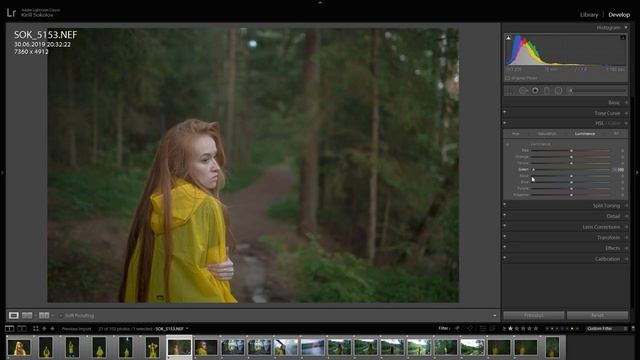The width and height of the screenshot is (640, 360).
Task: Open the Saturation tab in HSL
Action: pos(547,134)
